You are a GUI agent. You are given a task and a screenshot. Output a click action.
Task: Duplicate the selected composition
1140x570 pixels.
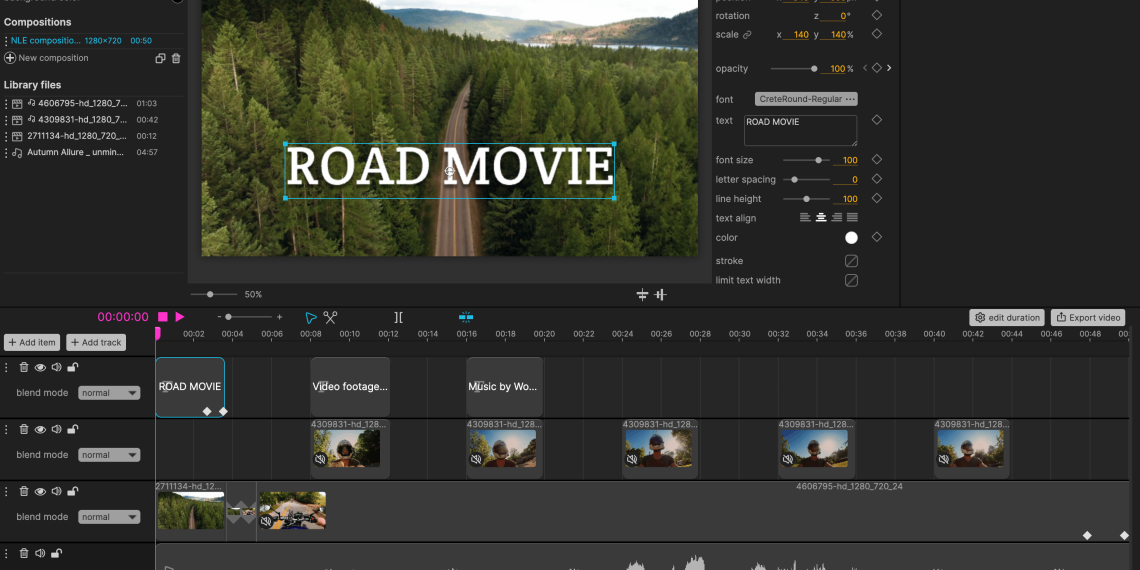tap(160, 59)
